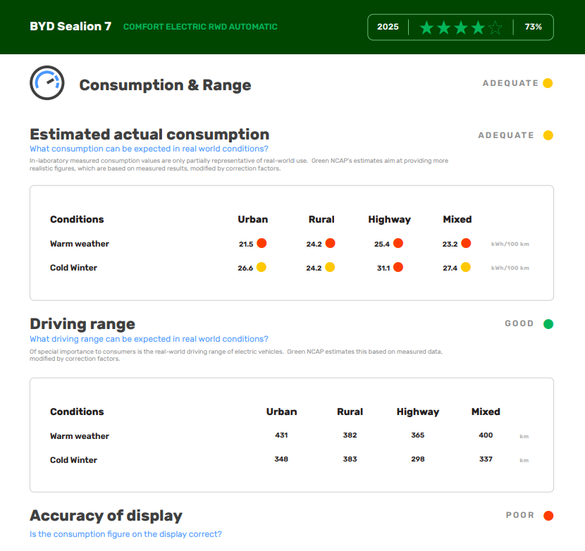Click yellow dot next to cold urban 26.6
The width and height of the screenshot is (585, 551).
point(261,267)
